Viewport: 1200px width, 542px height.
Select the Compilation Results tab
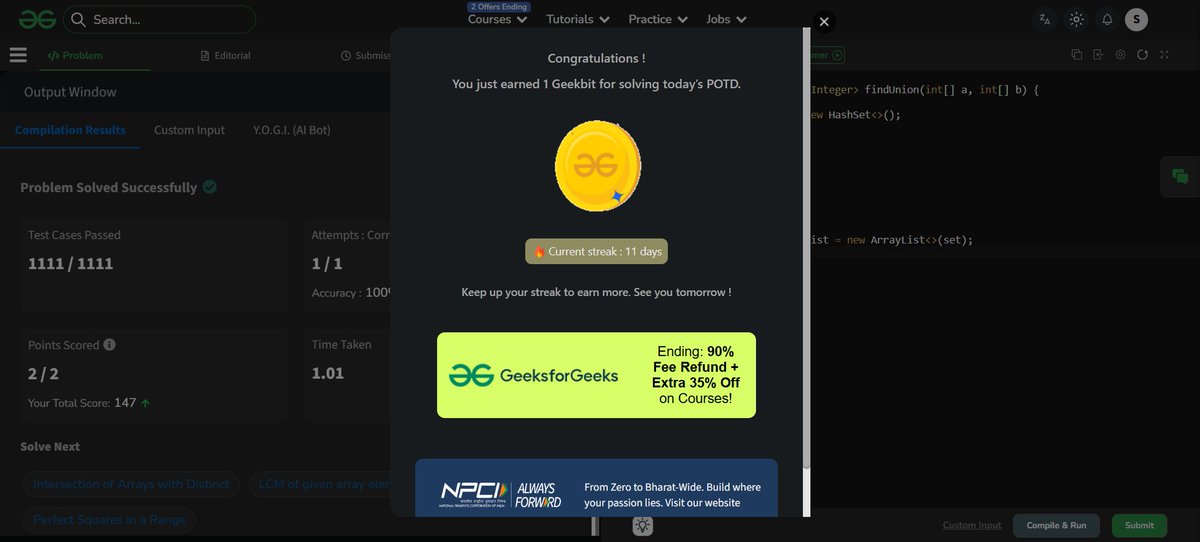point(70,130)
